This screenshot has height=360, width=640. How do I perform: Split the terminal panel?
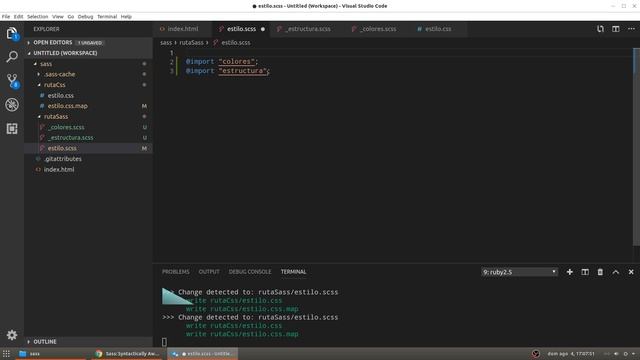pos(585,272)
